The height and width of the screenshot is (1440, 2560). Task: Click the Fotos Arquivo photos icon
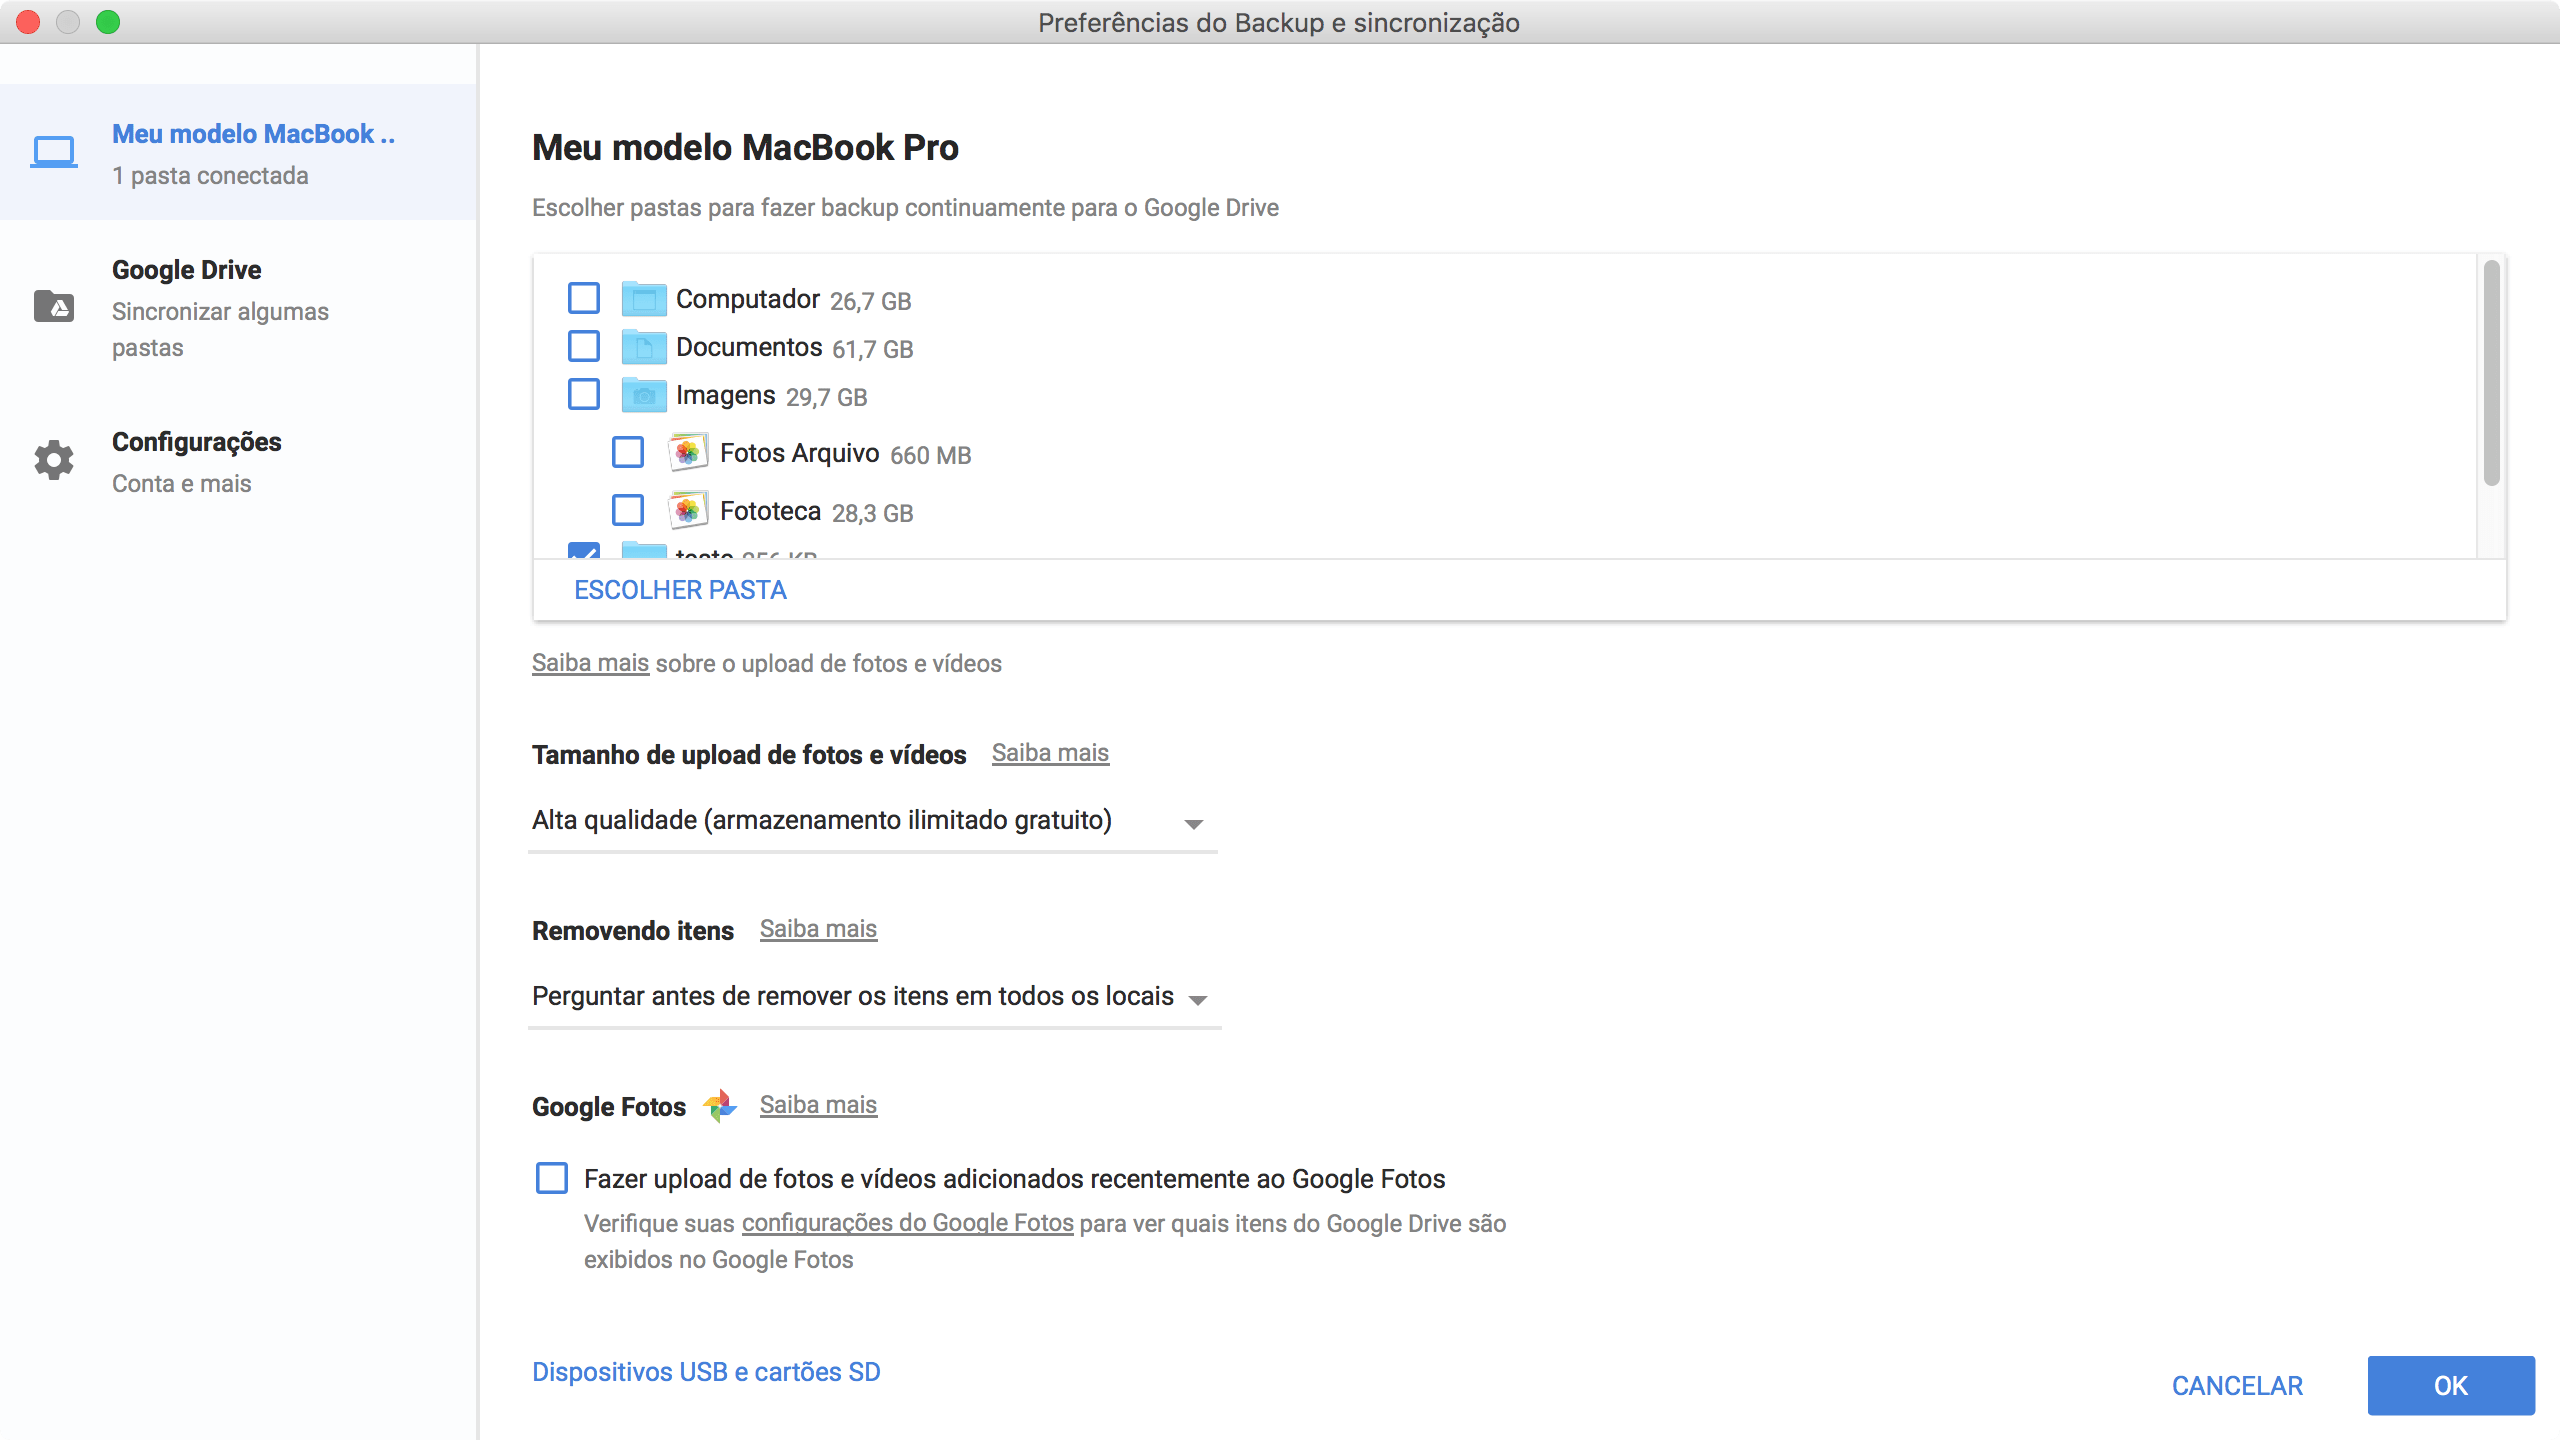coord(687,453)
